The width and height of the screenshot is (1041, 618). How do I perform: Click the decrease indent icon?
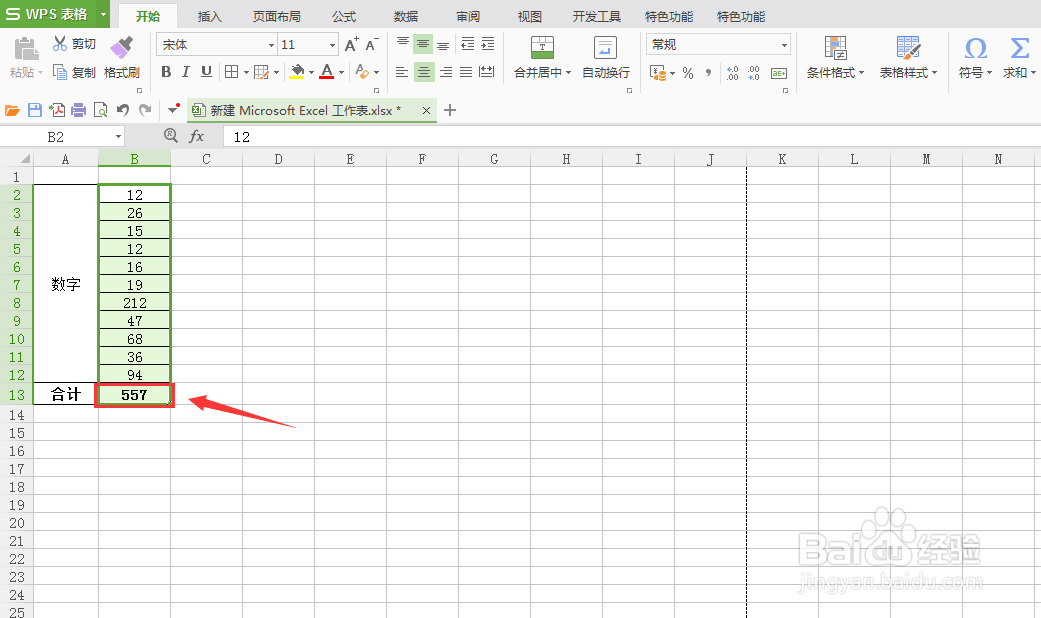467,44
